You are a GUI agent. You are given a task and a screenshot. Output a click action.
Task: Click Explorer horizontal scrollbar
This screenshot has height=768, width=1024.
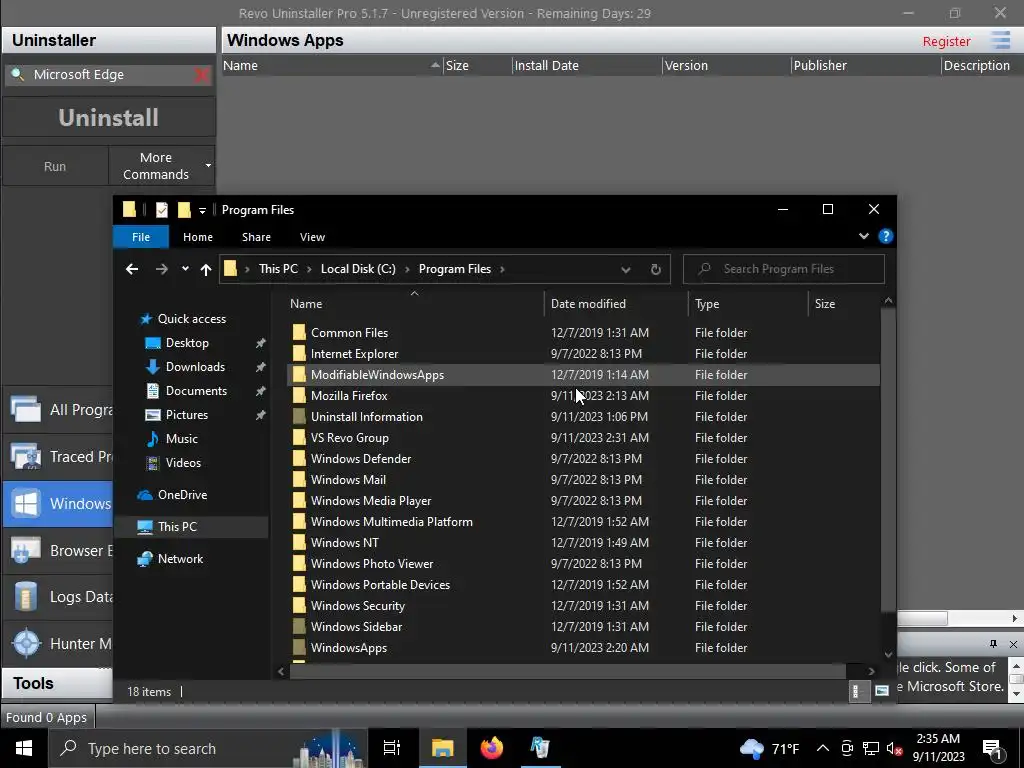pyautogui.click(x=568, y=671)
